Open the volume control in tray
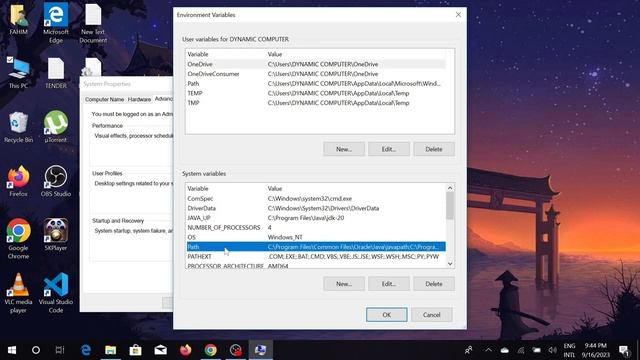The height and width of the screenshot is (360, 640). [553, 350]
